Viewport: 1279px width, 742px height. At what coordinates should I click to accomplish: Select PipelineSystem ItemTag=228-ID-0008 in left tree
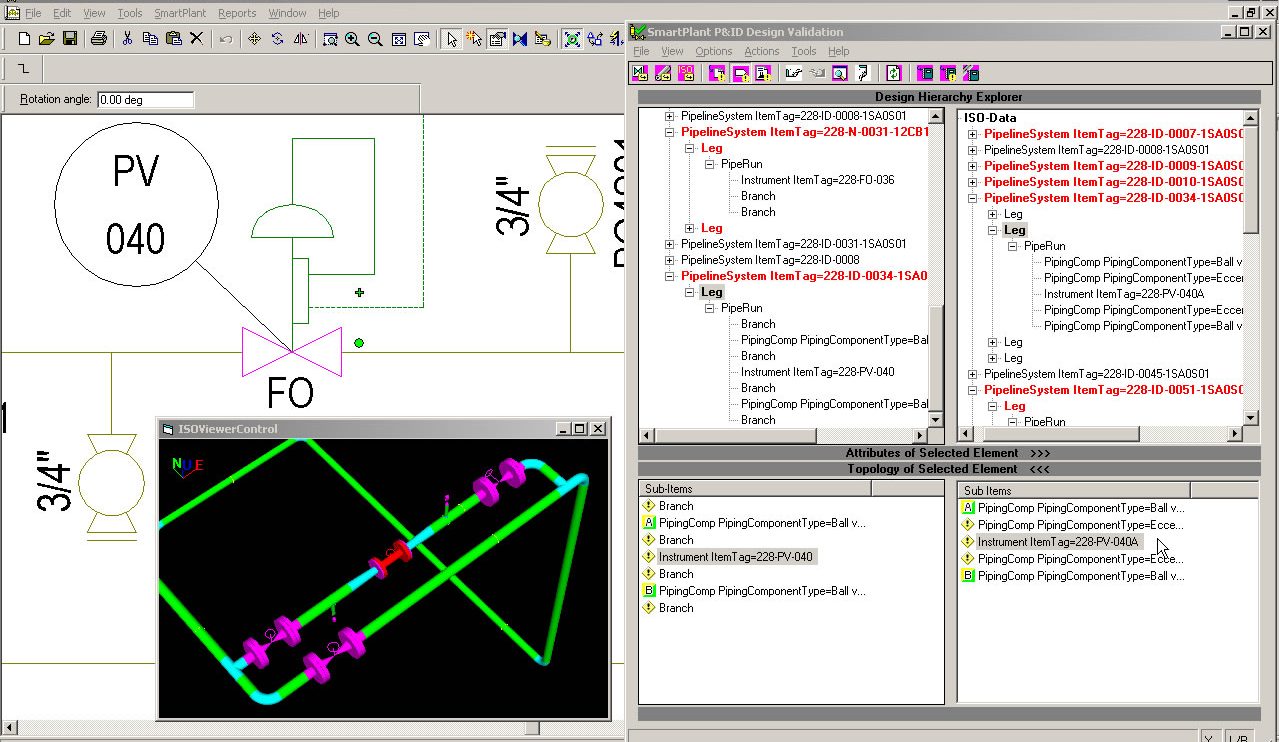pos(770,260)
